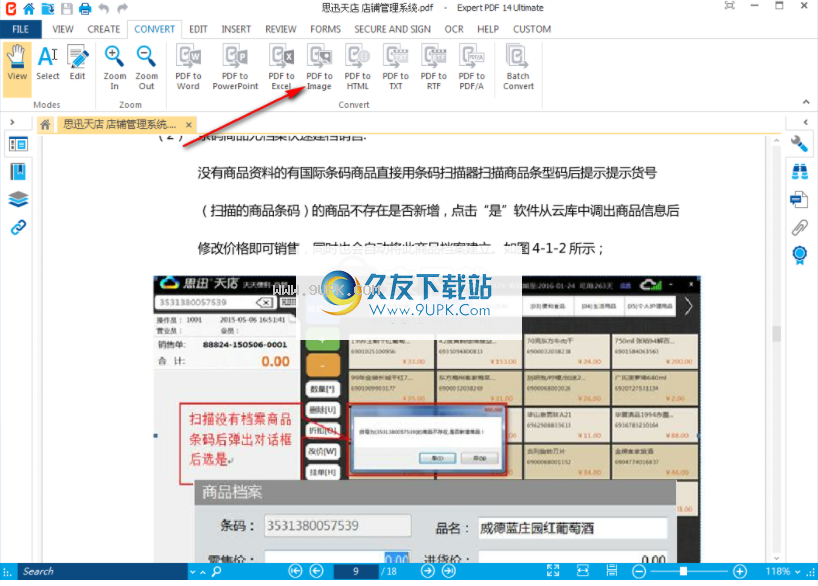
Task: Activate the Edit mode tool
Action: 77,64
